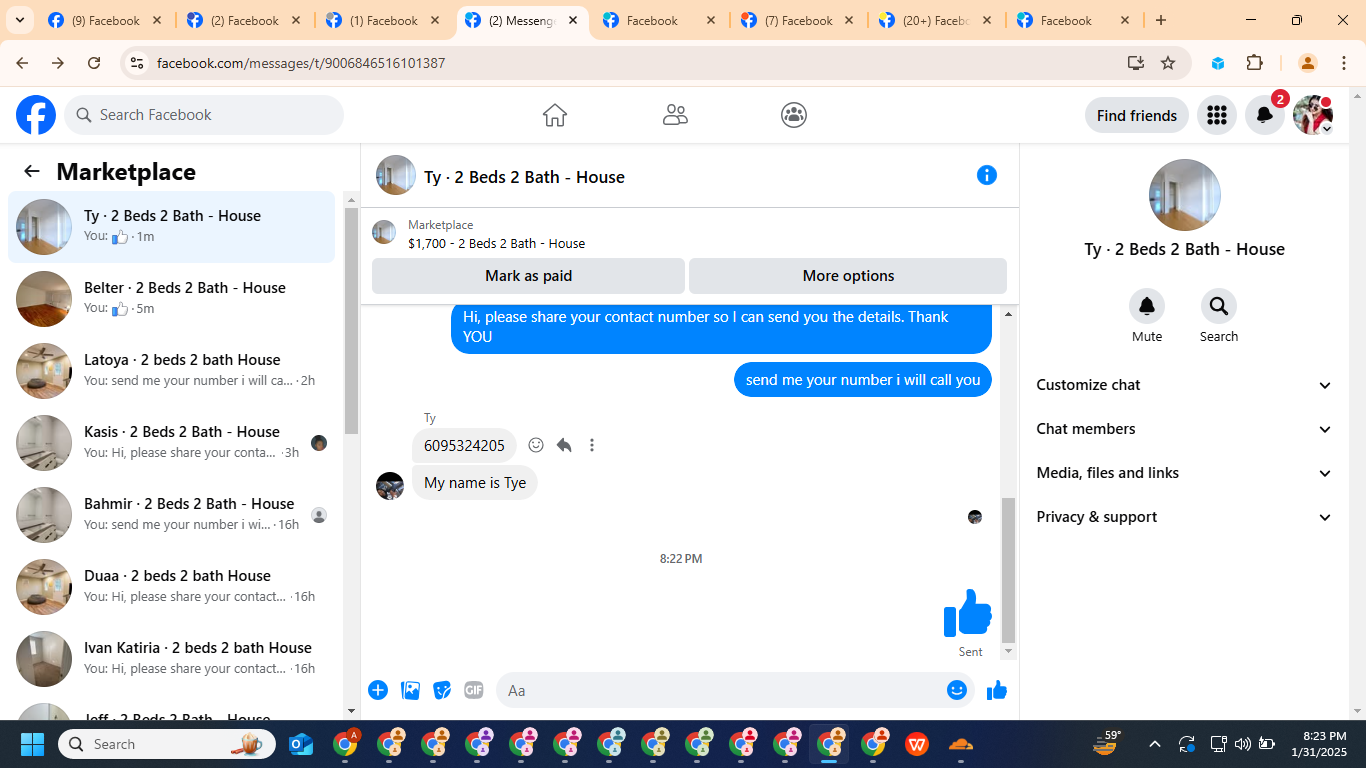
Task: Open the WPS Office taskbar icon
Action: pos(917,744)
